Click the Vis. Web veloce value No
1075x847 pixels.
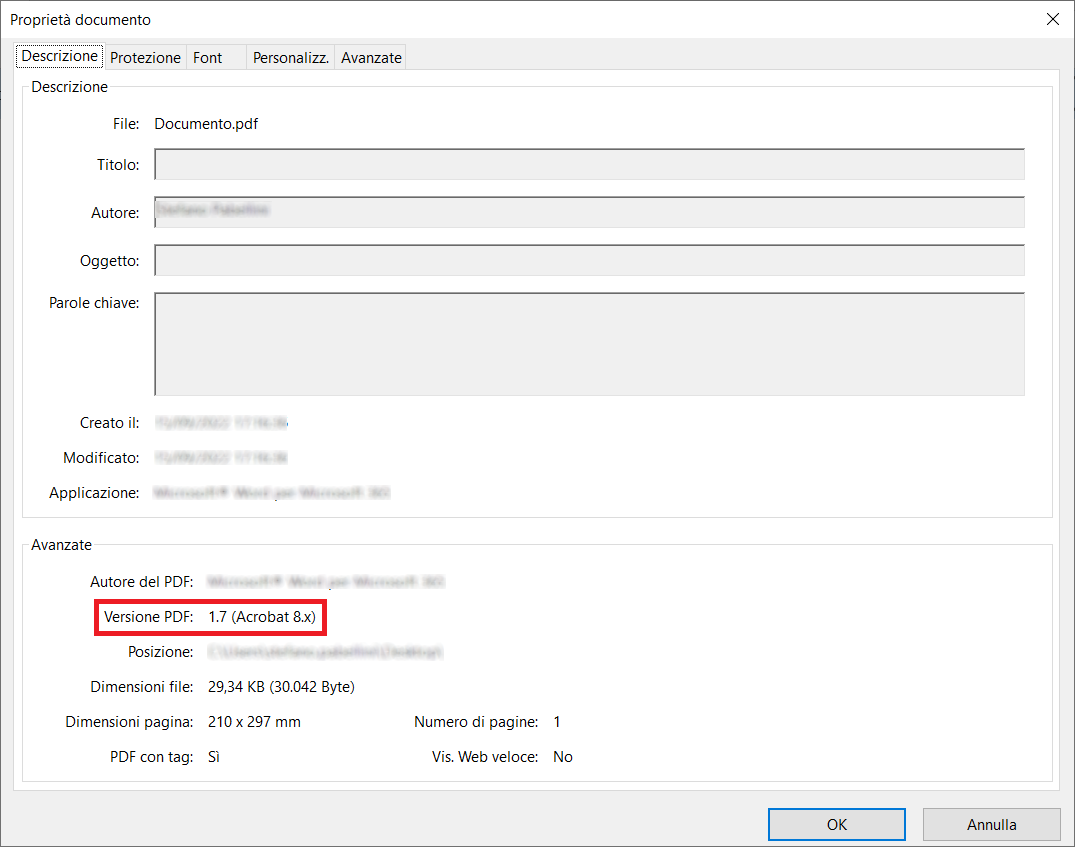click(x=563, y=757)
